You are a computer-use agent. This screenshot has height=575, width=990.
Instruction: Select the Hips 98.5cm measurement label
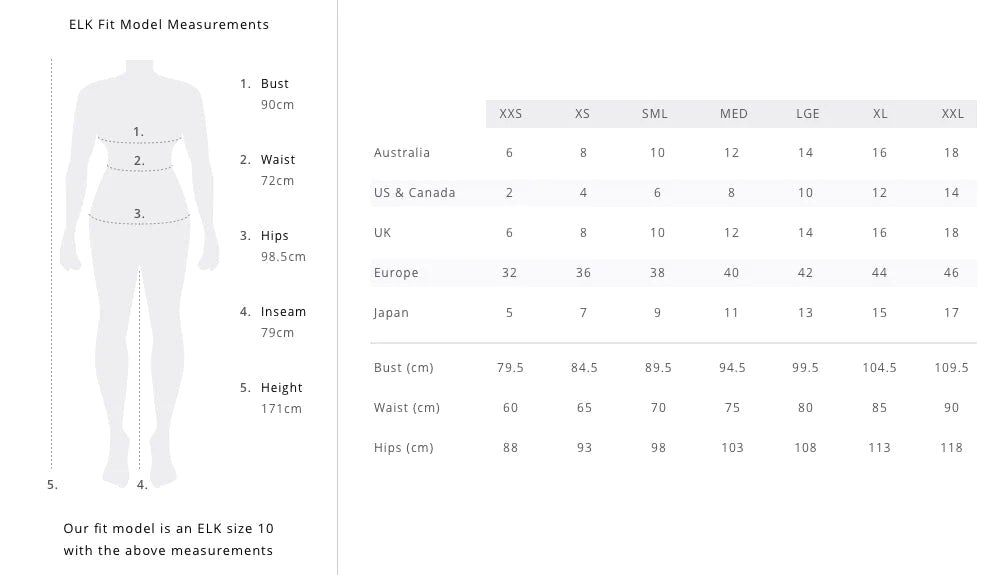pyautogui.click(x=273, y=246)
